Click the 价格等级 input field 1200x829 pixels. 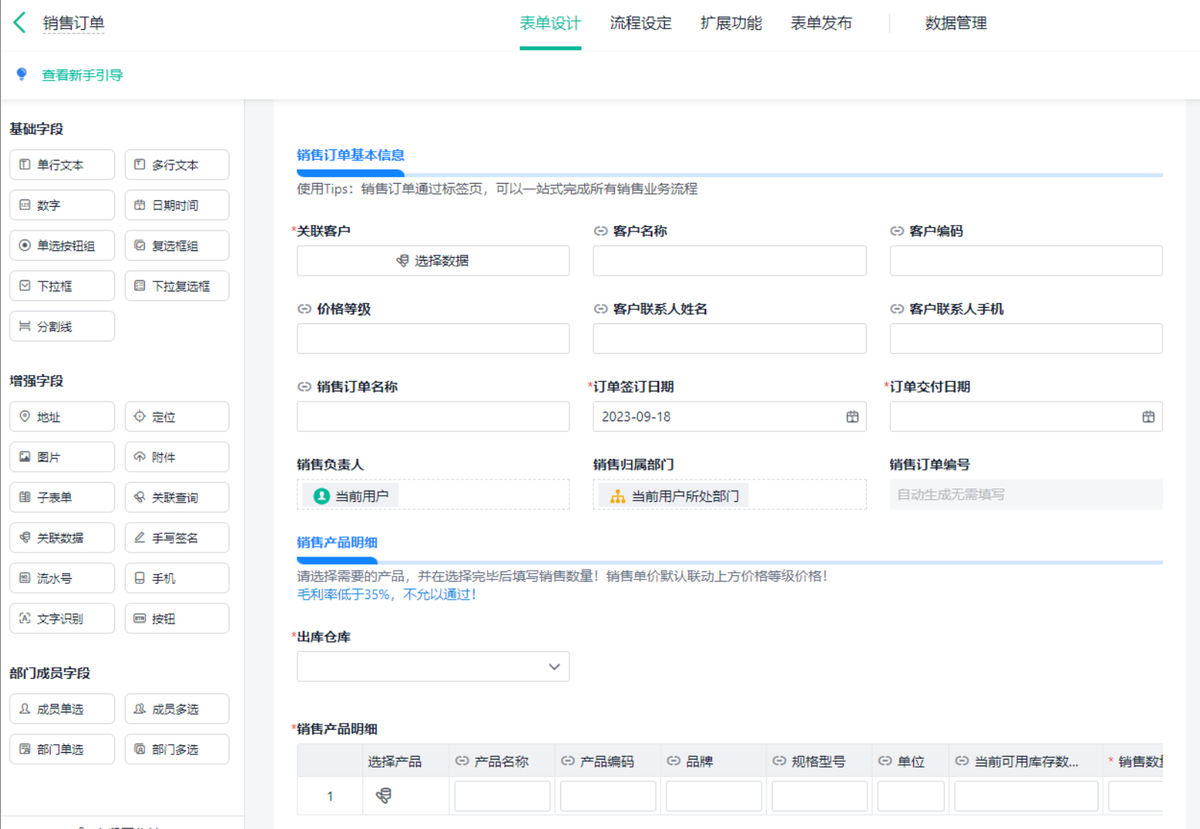pos(433,338)
